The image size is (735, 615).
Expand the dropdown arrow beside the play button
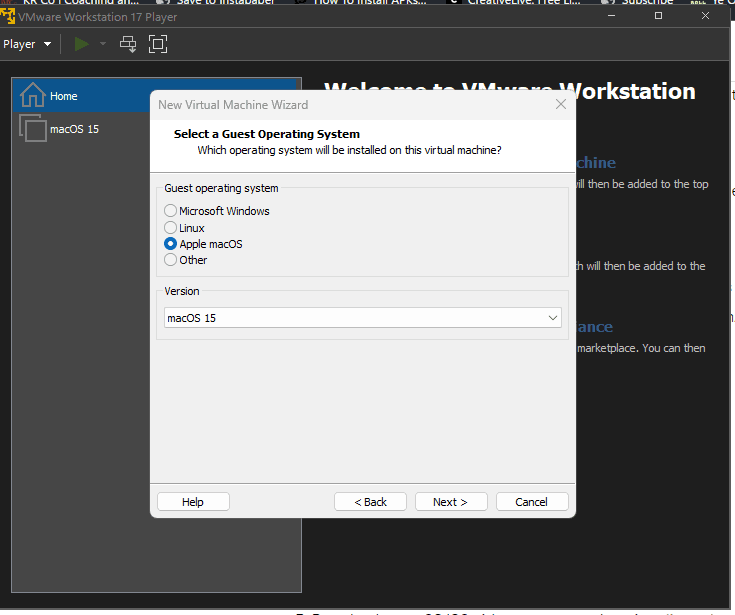(x=102, y=44)
